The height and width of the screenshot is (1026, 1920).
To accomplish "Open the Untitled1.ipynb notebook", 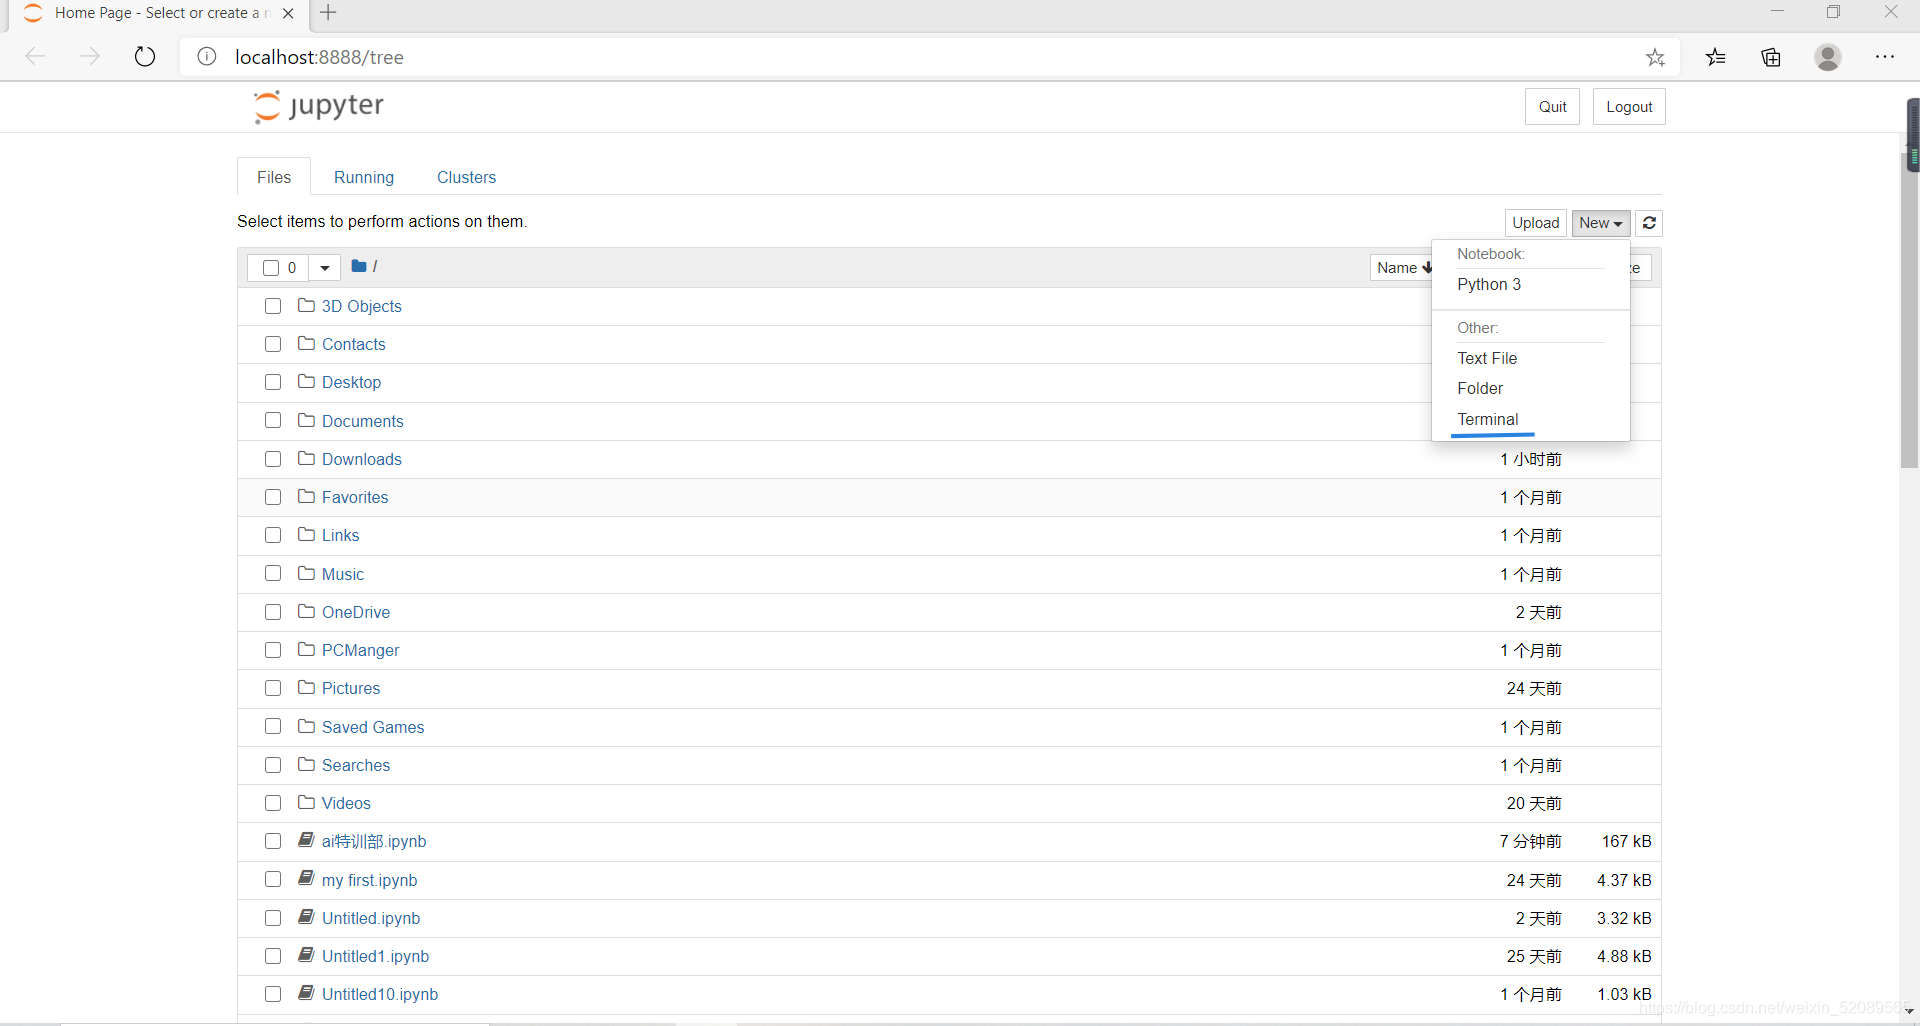I will tap(376, 956).
